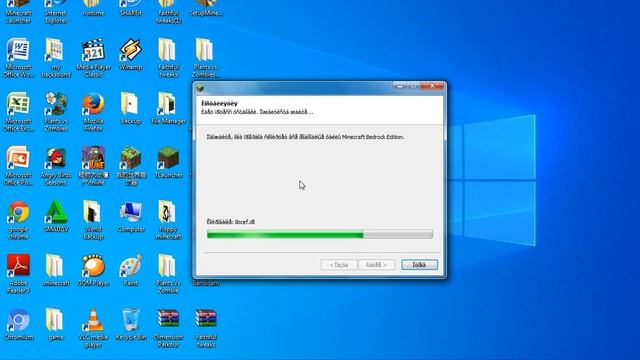Open the Microsoft Office Word shortcut
Viewport: 640px width, 360px height.
18,57
